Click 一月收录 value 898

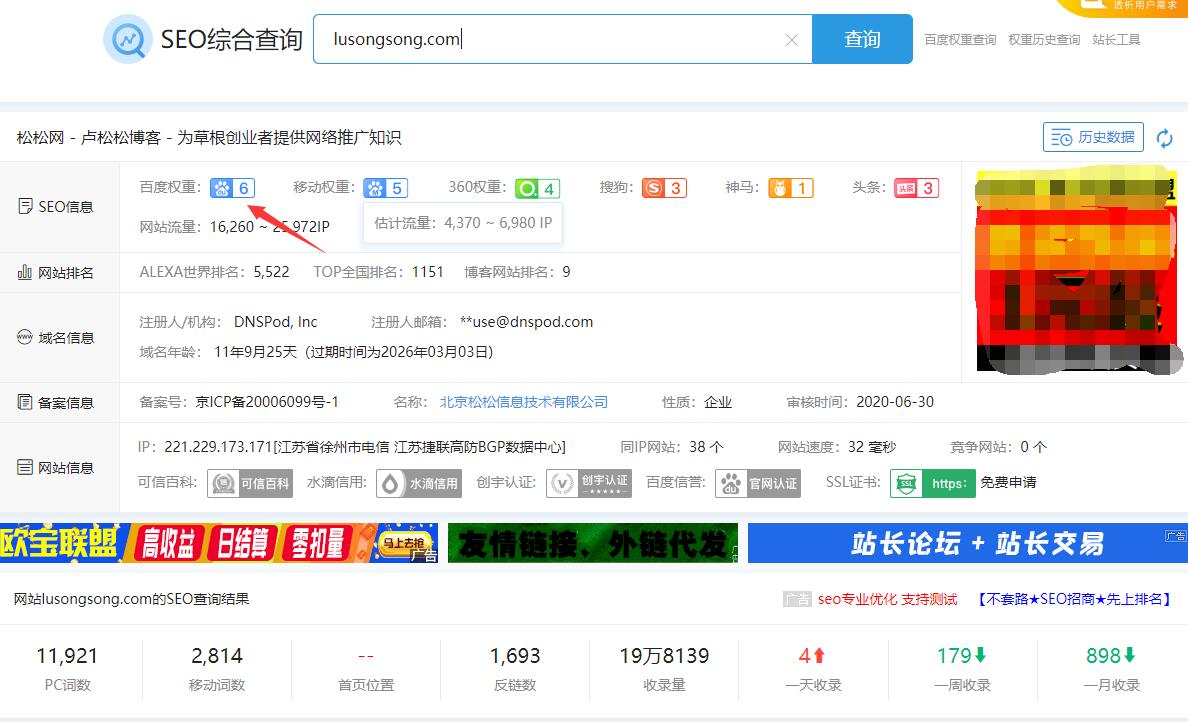1111,655
